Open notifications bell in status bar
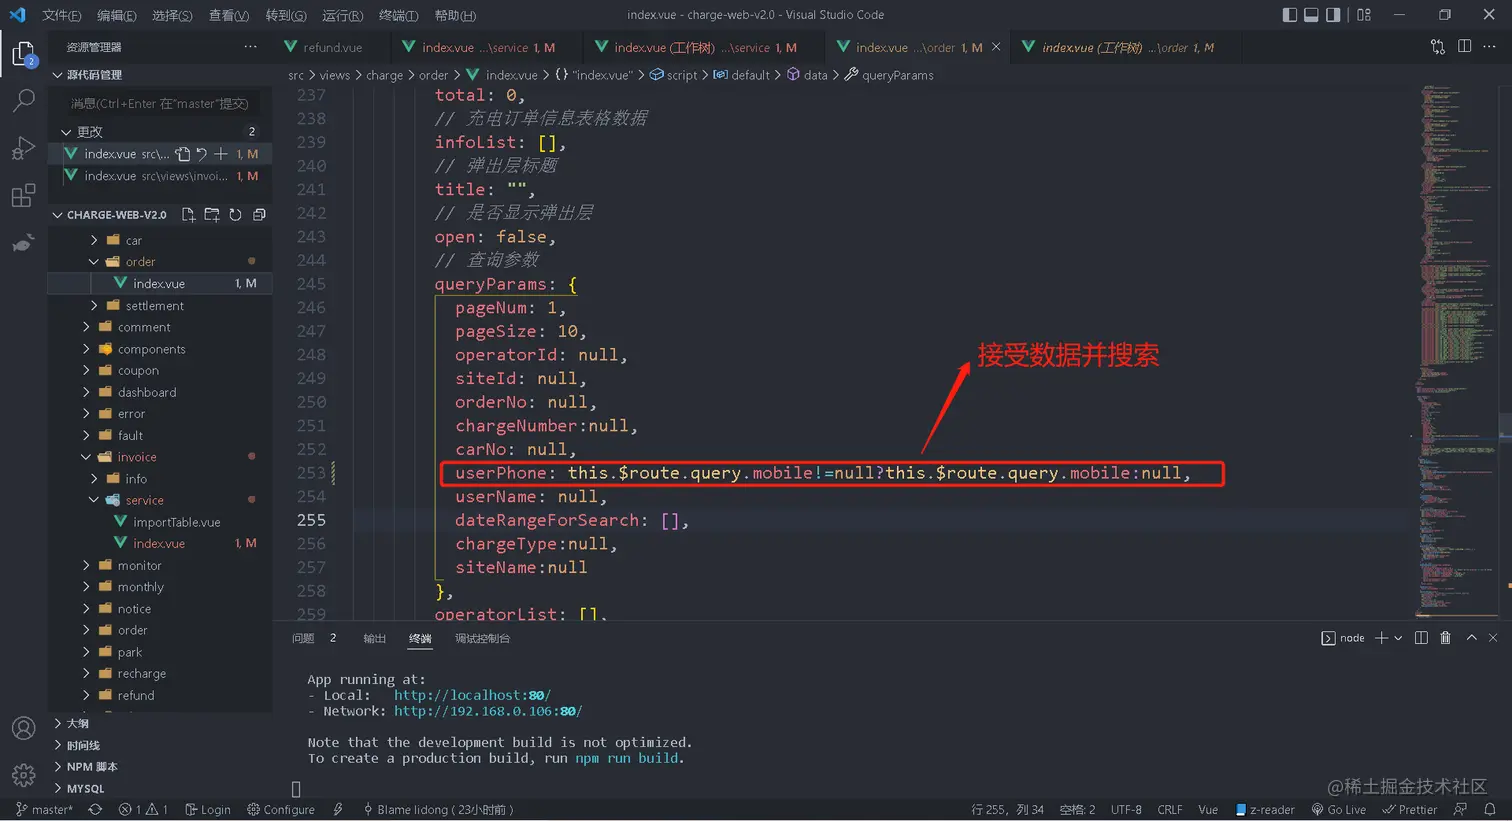Viewport: 1512px width, 821px height. [x=1490, y=810]
